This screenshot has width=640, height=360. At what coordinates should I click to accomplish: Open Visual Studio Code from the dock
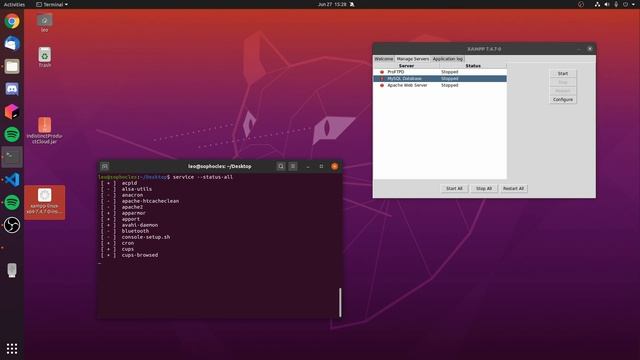coord(12,180)
